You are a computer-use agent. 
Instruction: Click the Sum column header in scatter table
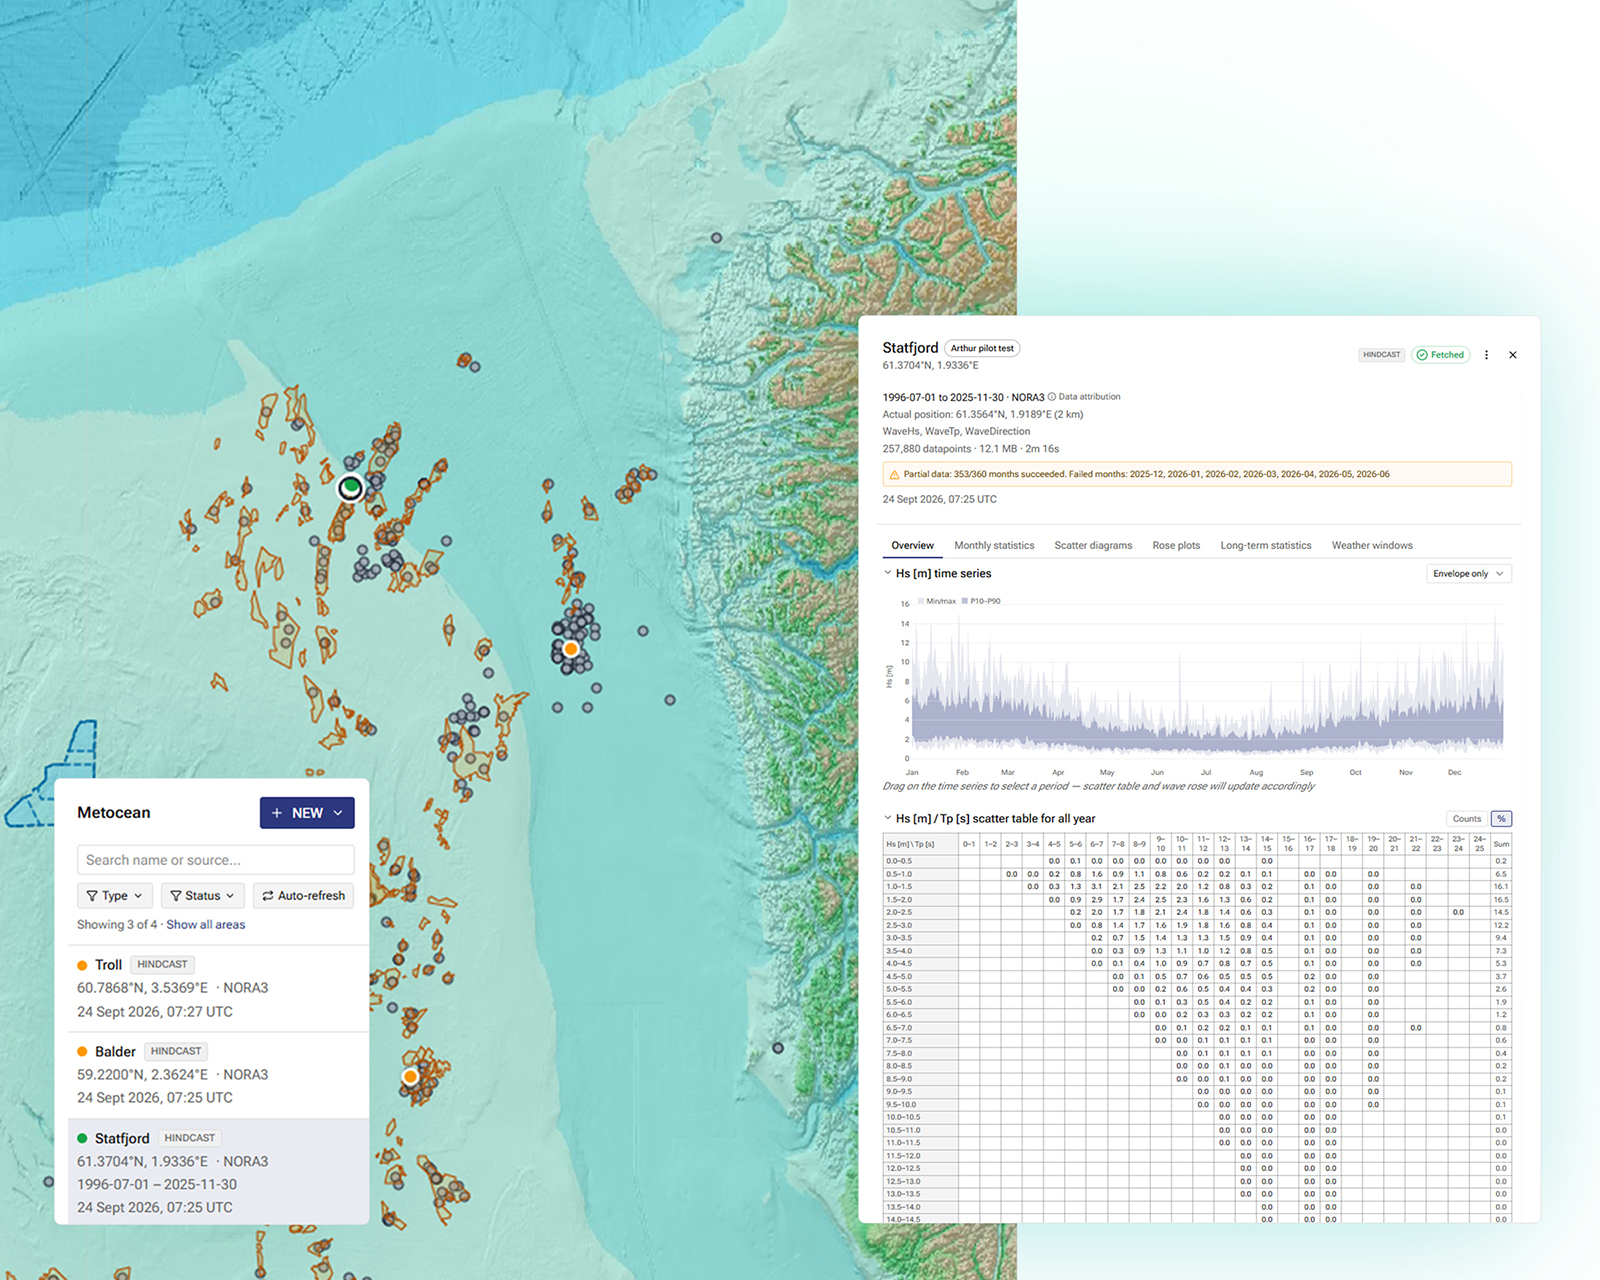[x=1501, y=845]
